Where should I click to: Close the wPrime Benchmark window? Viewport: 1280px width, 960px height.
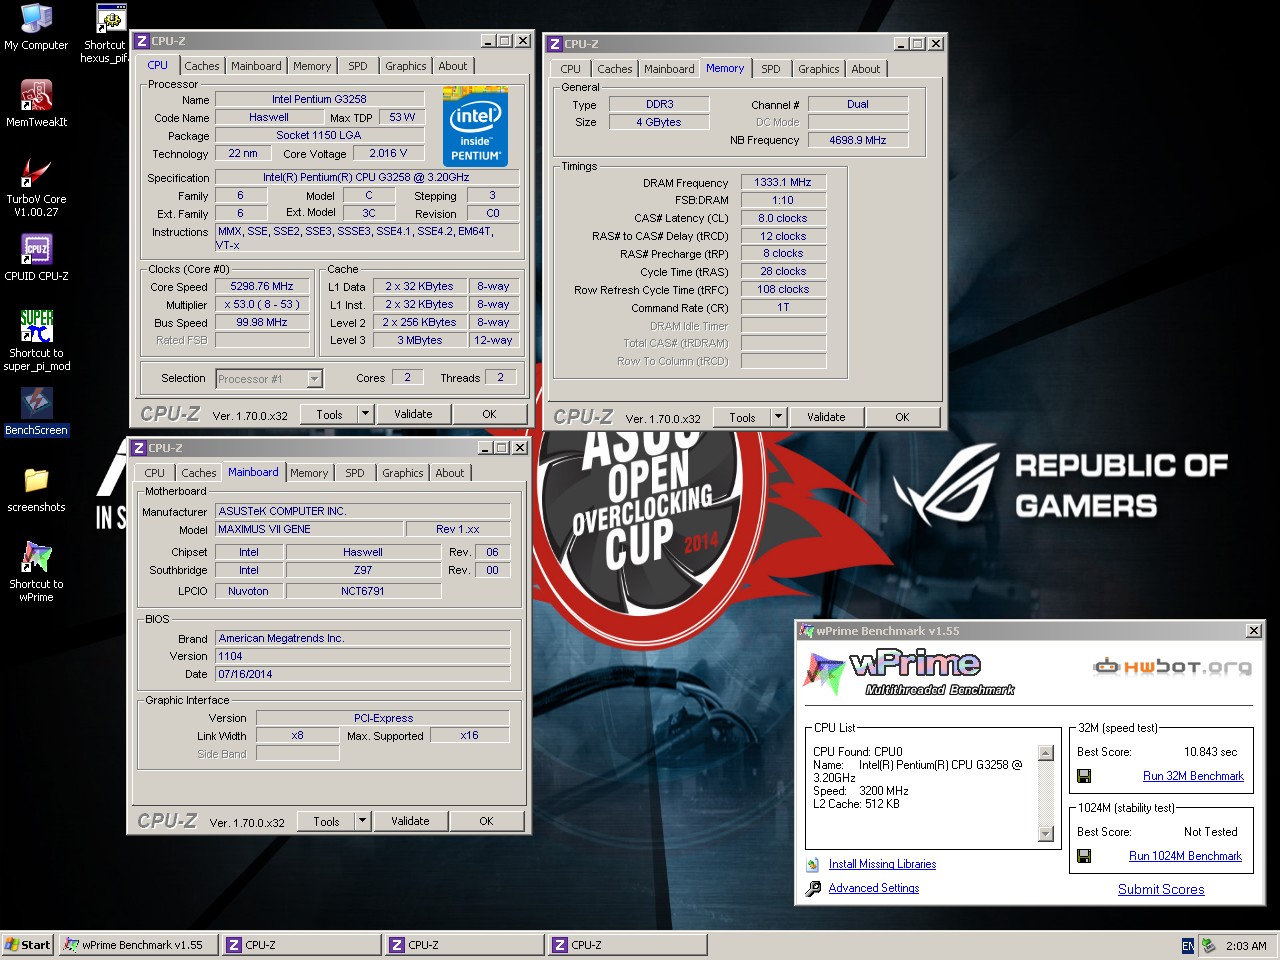1254,631
